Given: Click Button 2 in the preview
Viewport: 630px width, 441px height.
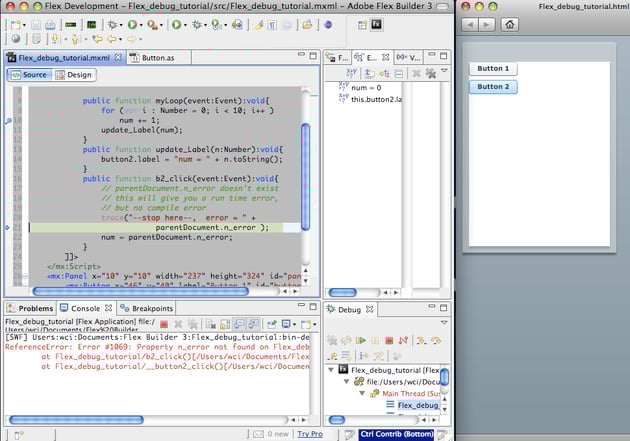Looking at the screenshot, I should (492, 87).
